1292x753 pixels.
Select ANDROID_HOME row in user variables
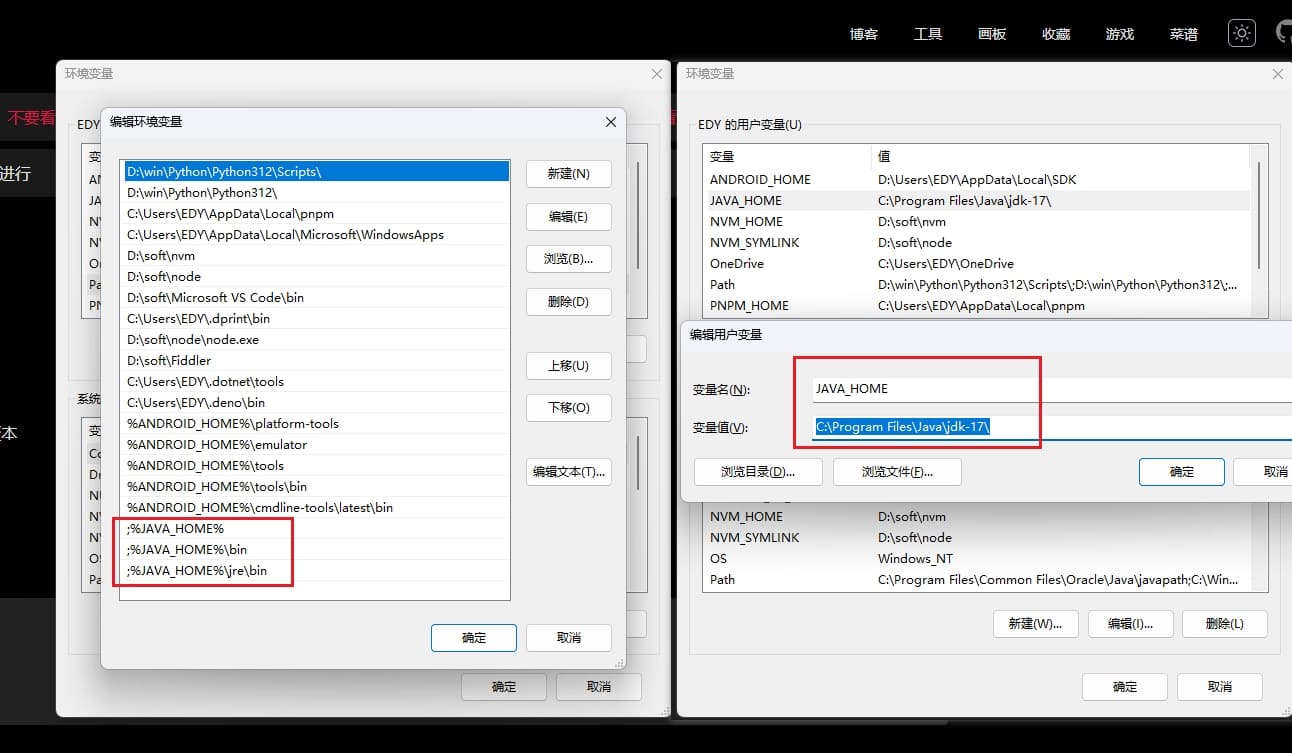click(976, 179)
